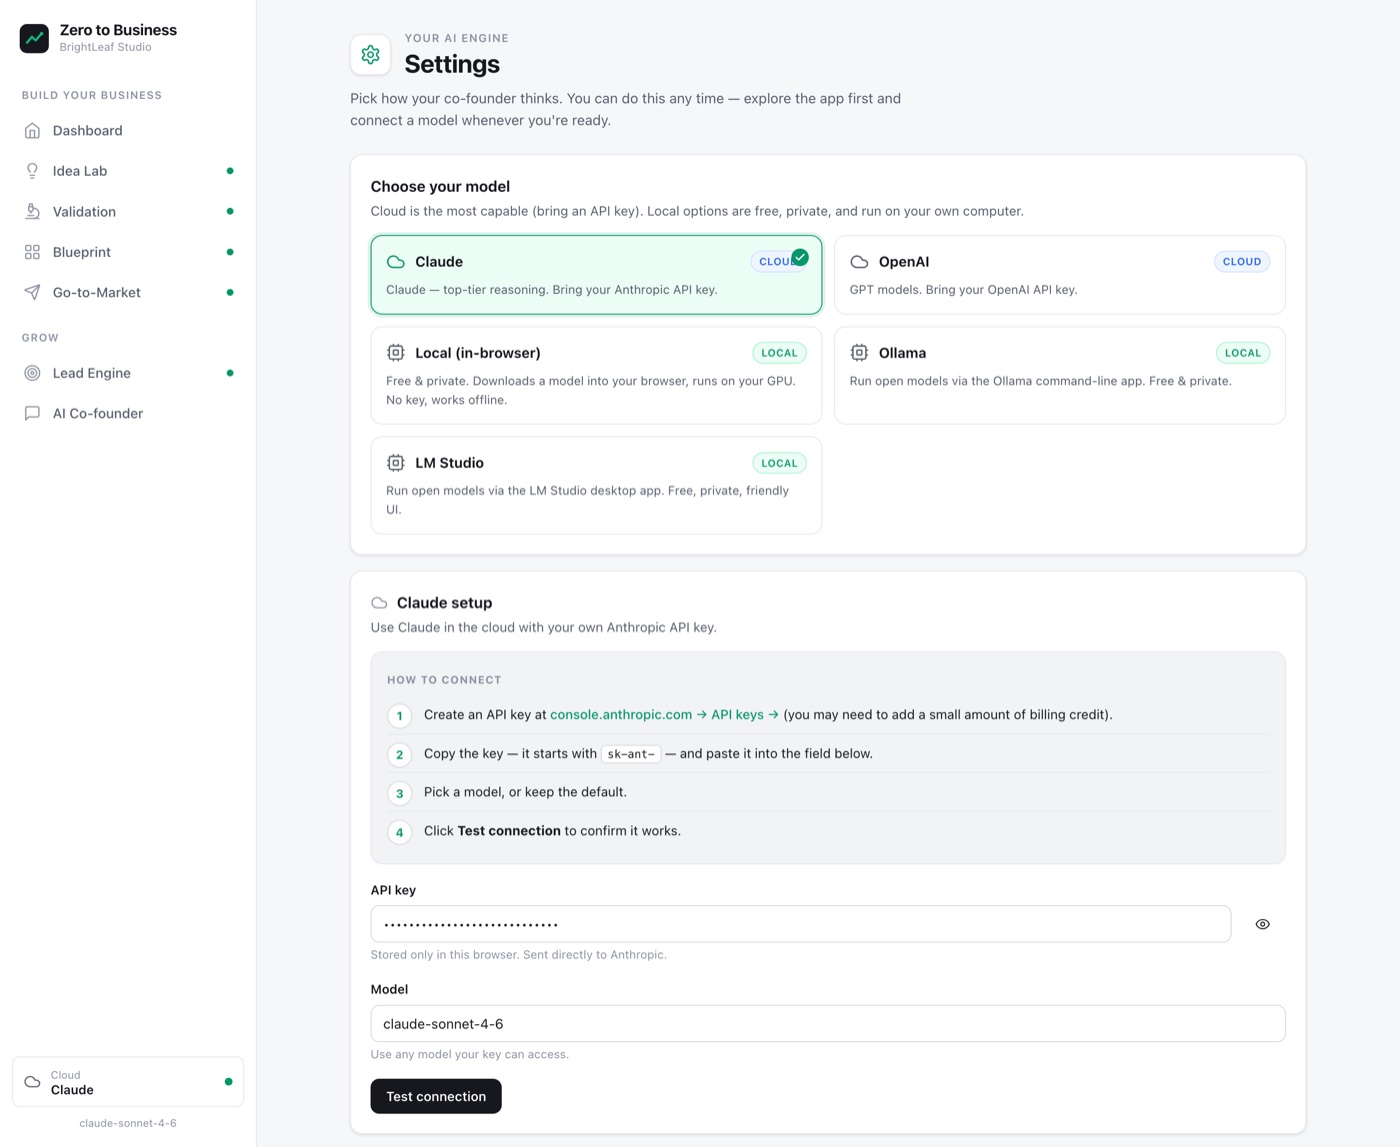Click the Test connection button
Viewport: 1400px width, 1147px height.
pyautogui.click(x=436, y=1096)
